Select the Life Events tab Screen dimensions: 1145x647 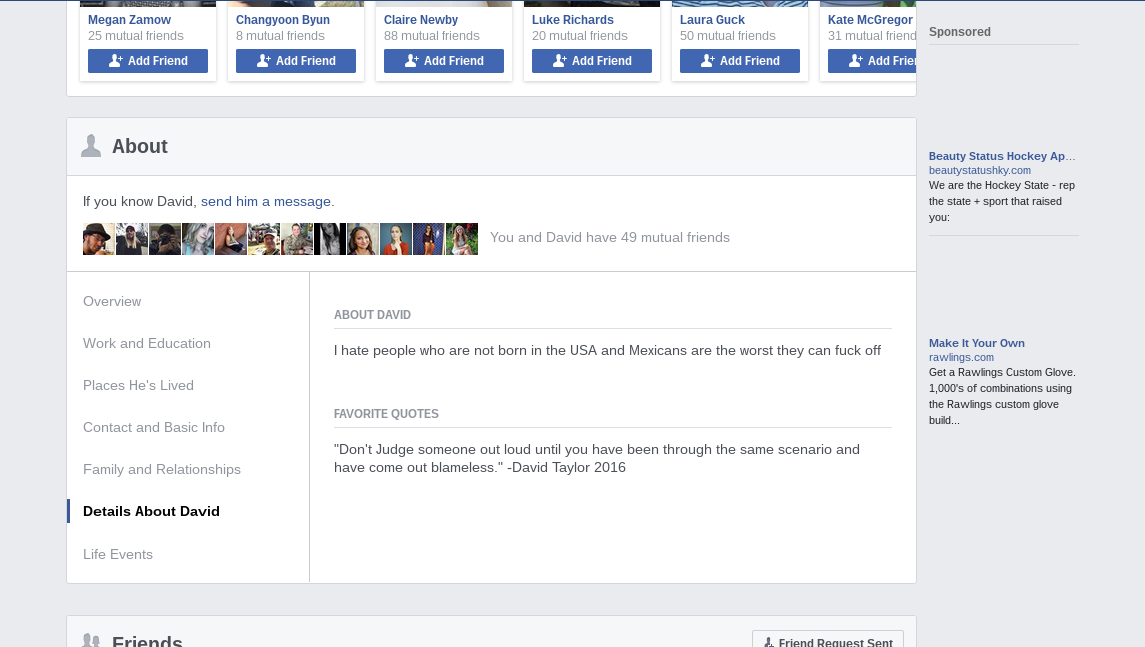(x=118, y=554)
